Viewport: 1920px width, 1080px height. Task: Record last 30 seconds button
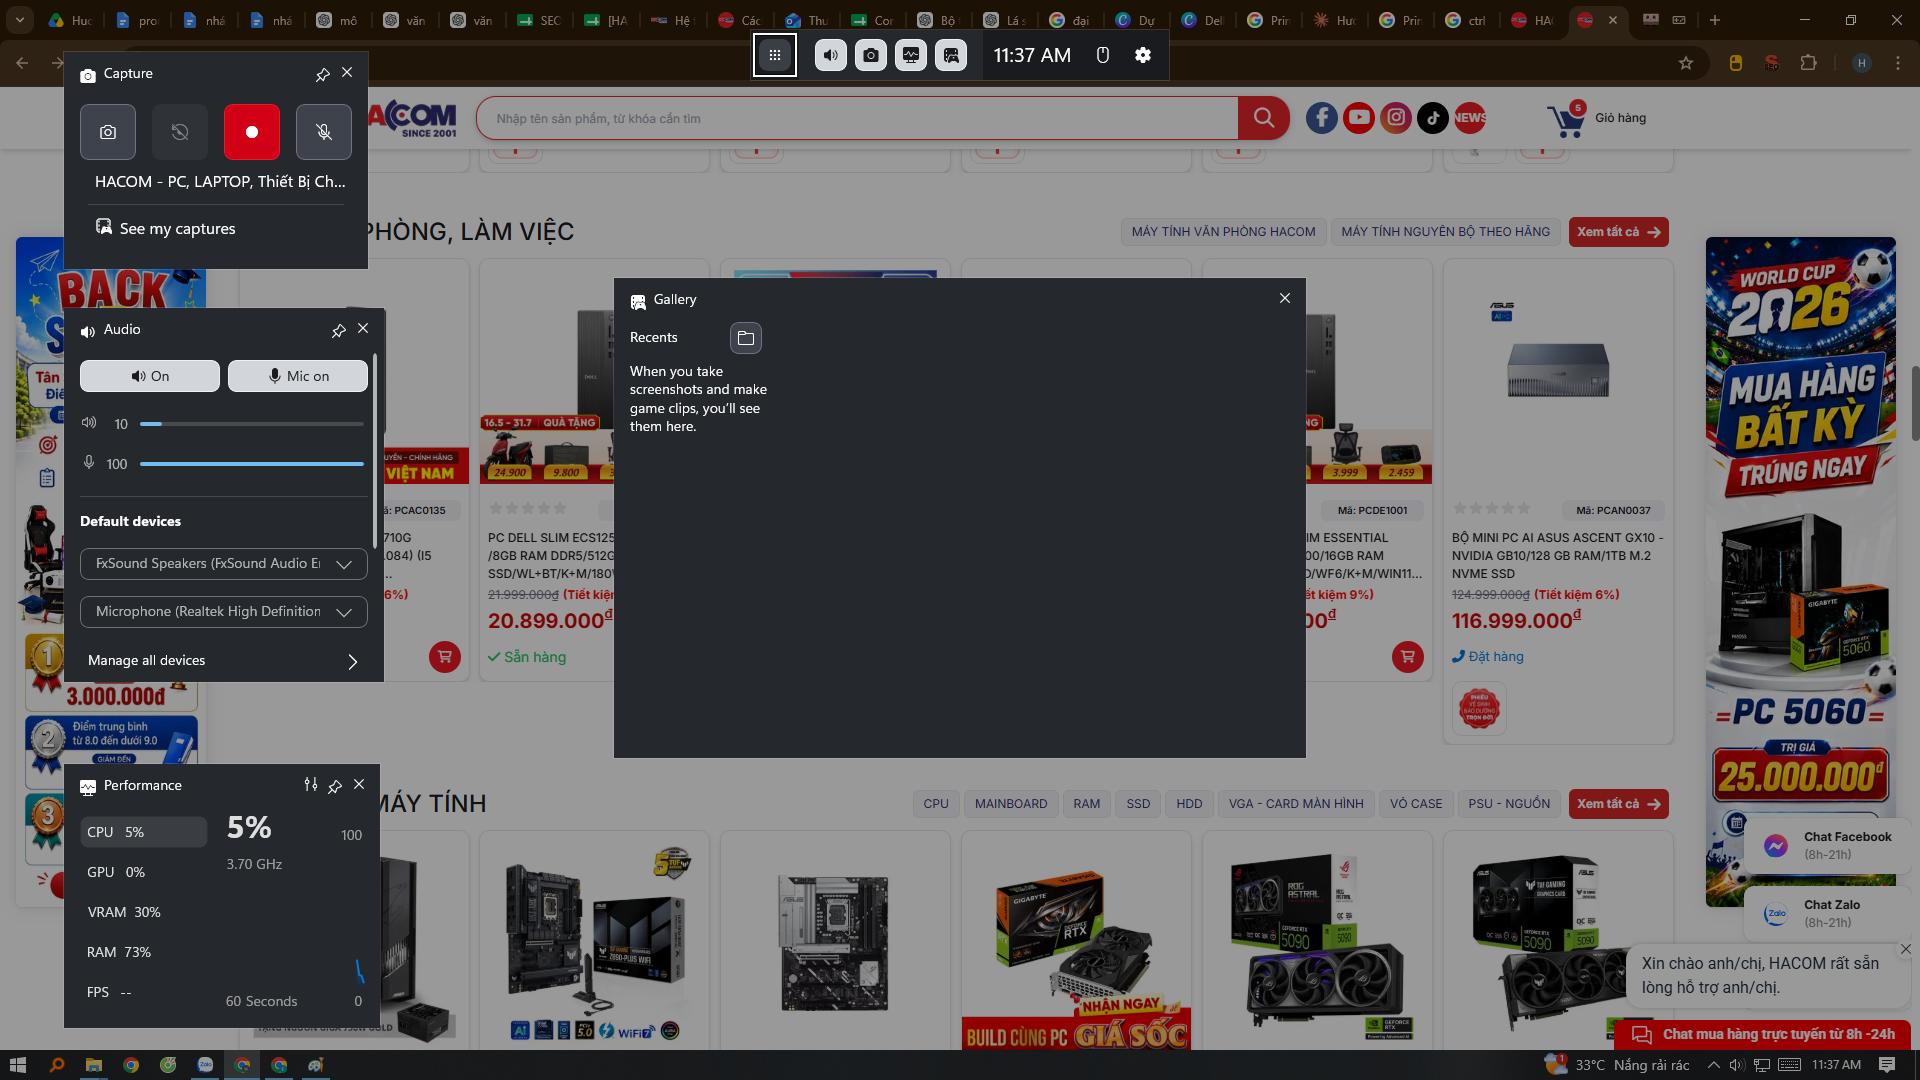180,132
